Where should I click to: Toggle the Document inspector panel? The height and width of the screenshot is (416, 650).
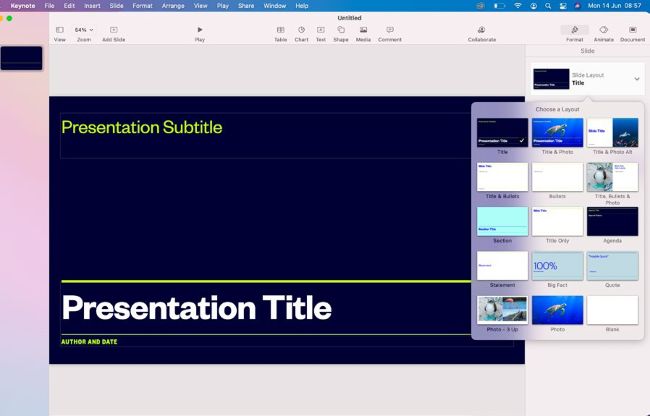(632, 30)
